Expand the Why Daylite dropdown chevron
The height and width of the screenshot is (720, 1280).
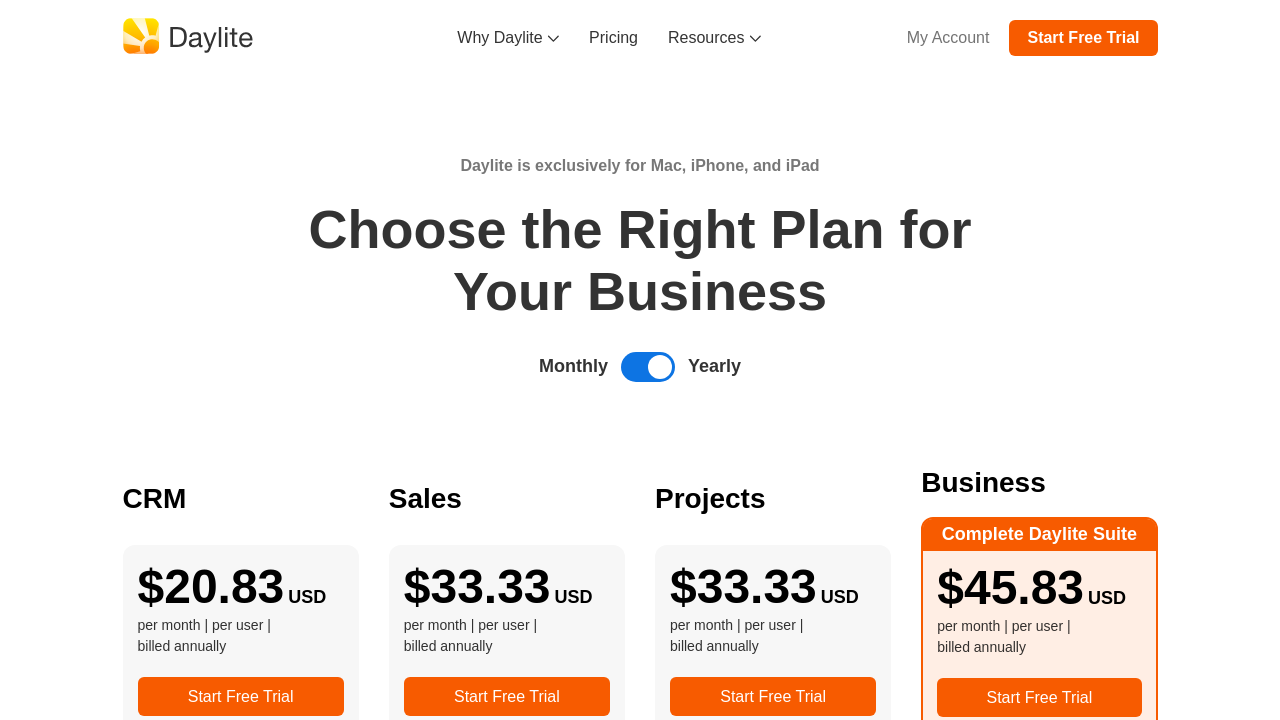tap(553, 39)
